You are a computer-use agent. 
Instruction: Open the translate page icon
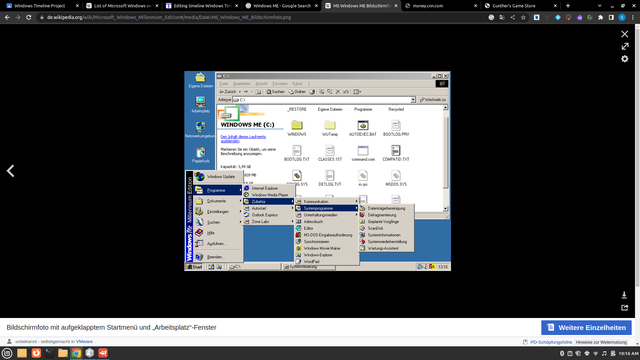(x=502, y=18)
